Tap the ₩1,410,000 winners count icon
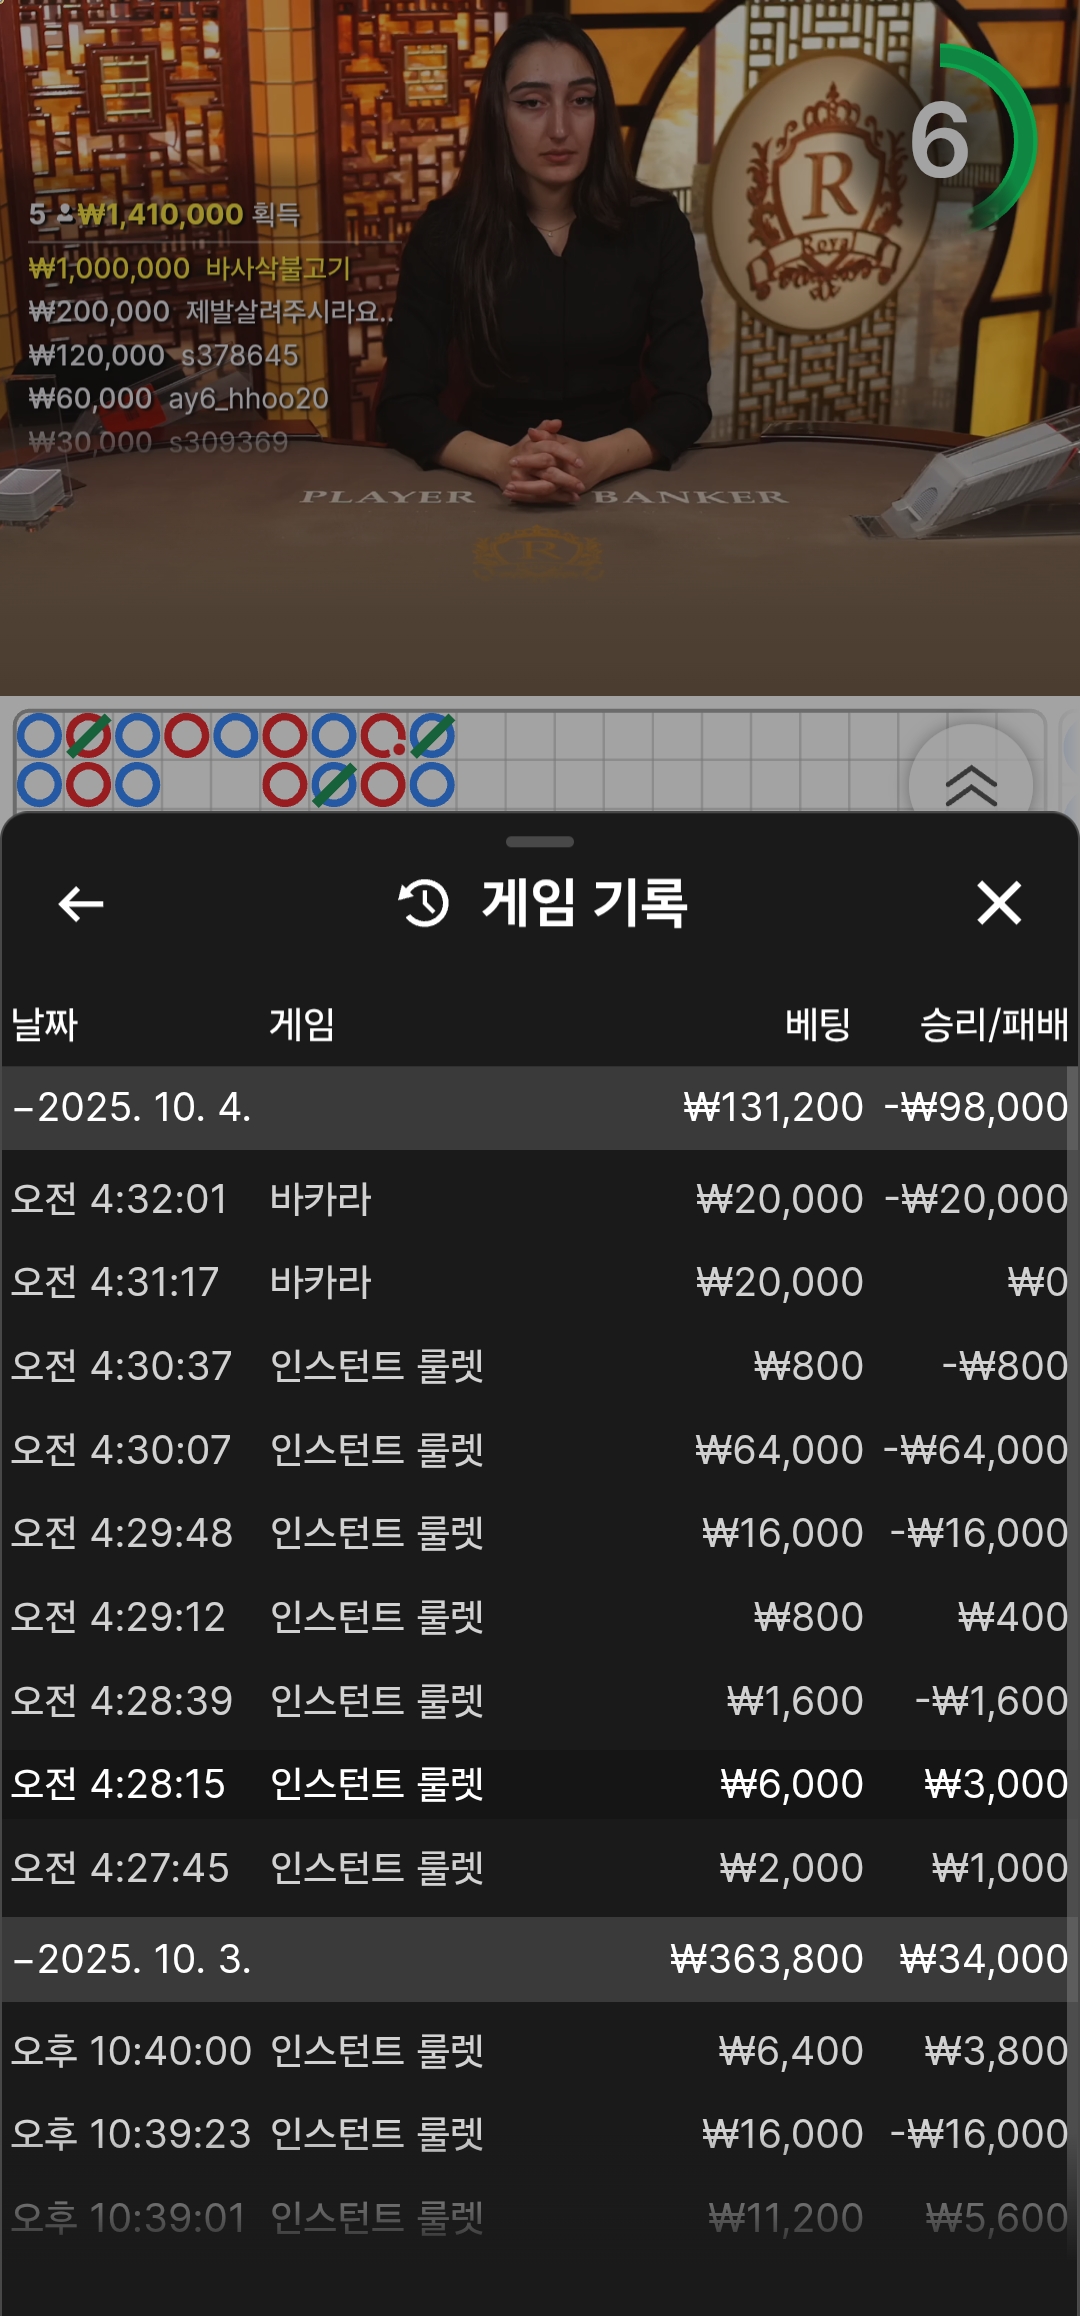Screen dimensions: 1080x2316 tap(64, 214)
